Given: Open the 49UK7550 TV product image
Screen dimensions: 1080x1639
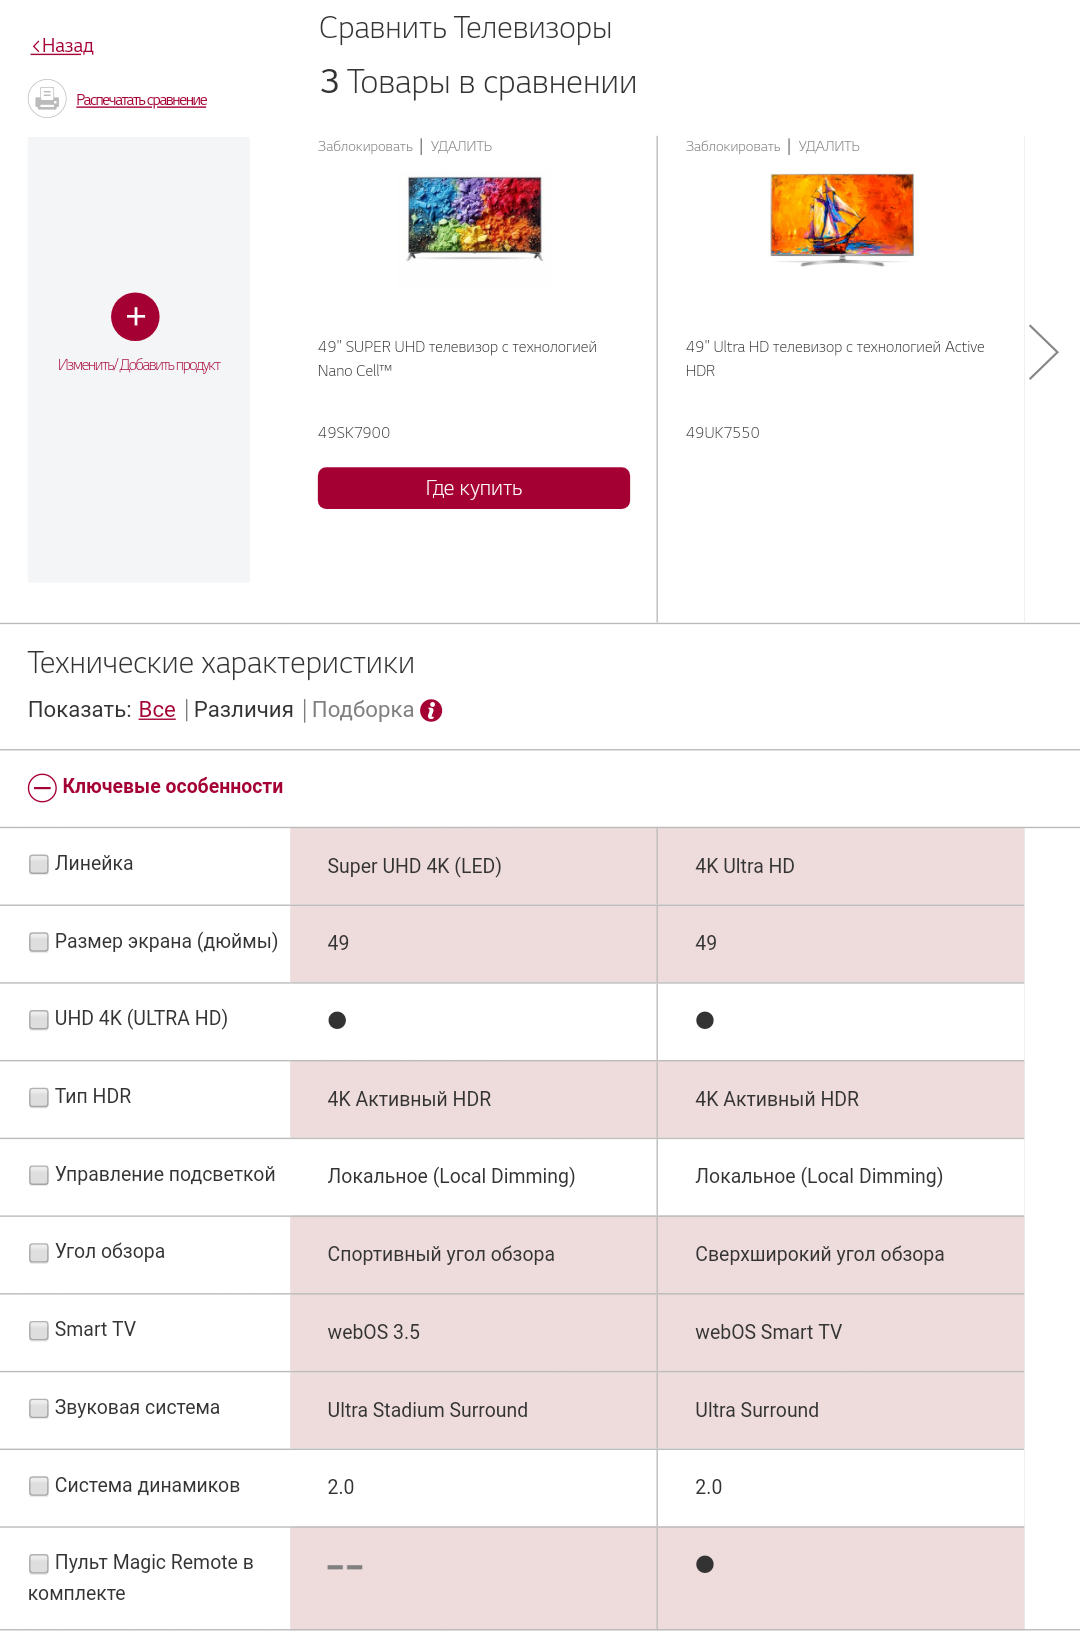Looking at the screenshot, I should coord(842,219).
